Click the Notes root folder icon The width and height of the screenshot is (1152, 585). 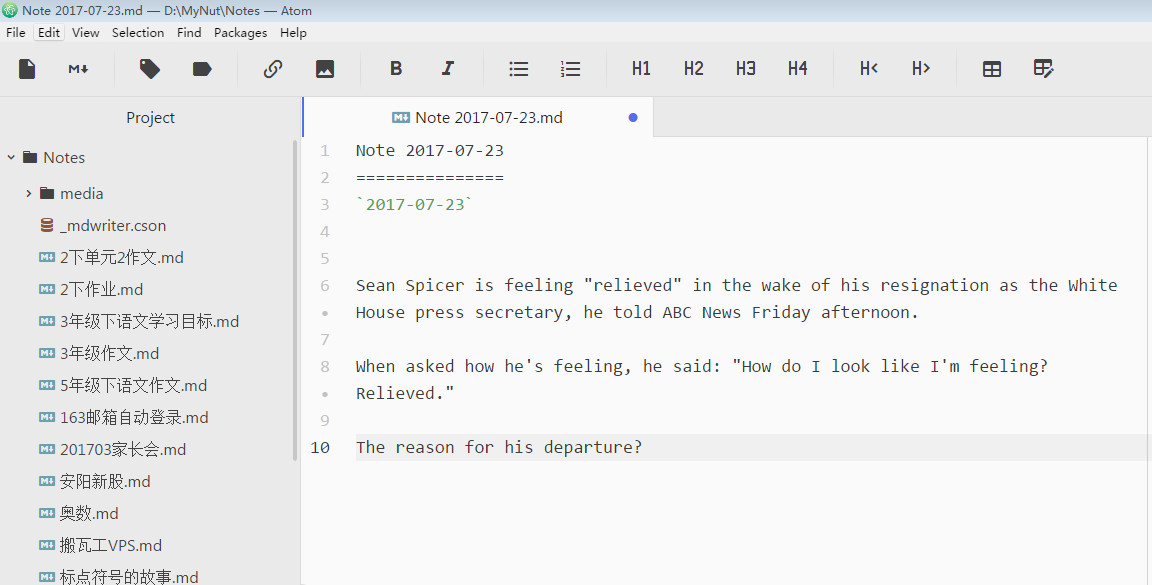coord(30,157)
